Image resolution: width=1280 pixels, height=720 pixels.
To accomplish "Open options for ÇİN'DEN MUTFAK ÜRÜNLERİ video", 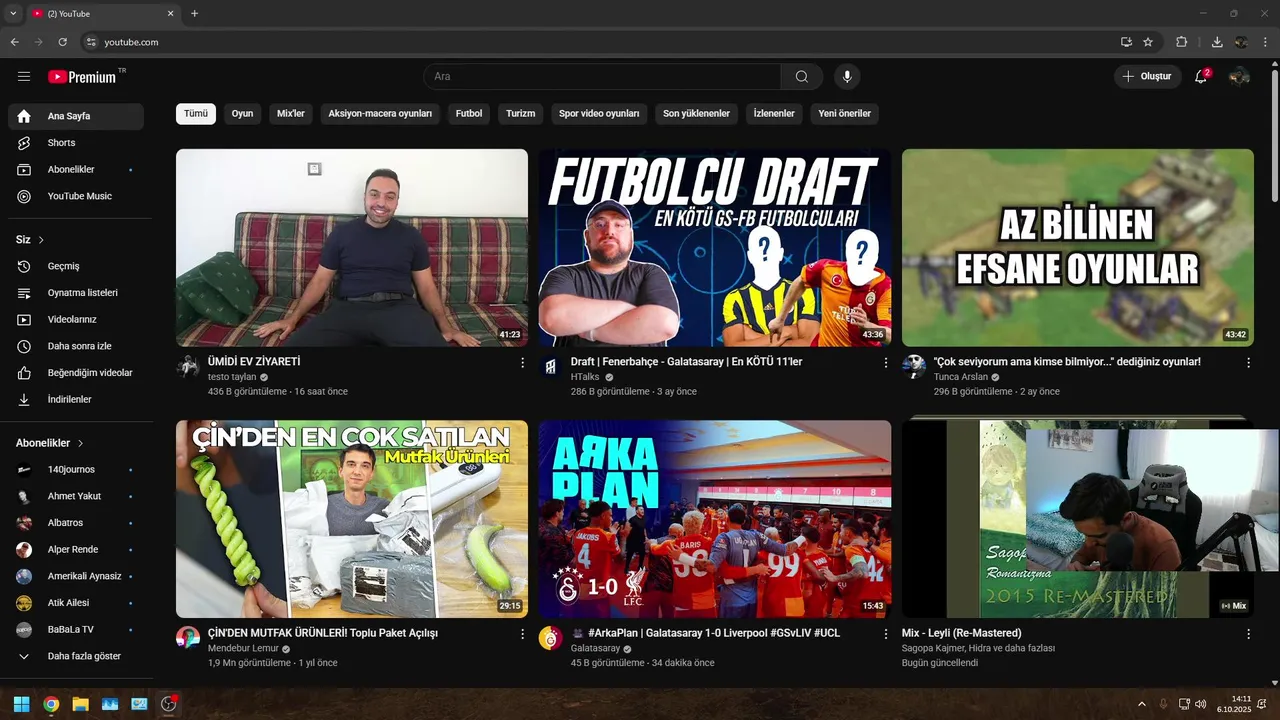I will coord(522,634).
